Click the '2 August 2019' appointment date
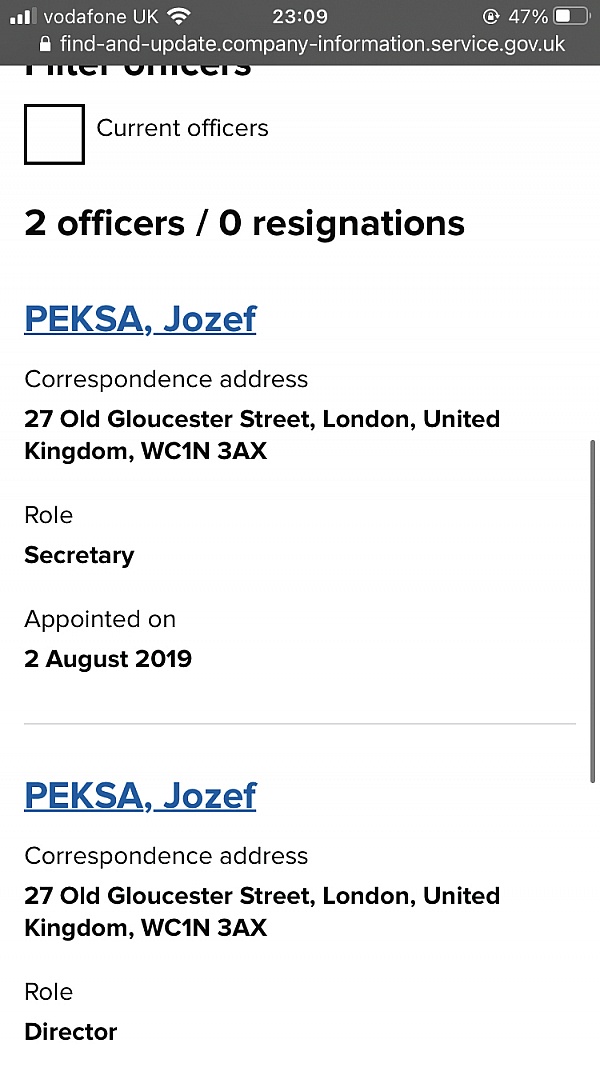This screenshot has height=1067, width=600. tap(108, 659)
